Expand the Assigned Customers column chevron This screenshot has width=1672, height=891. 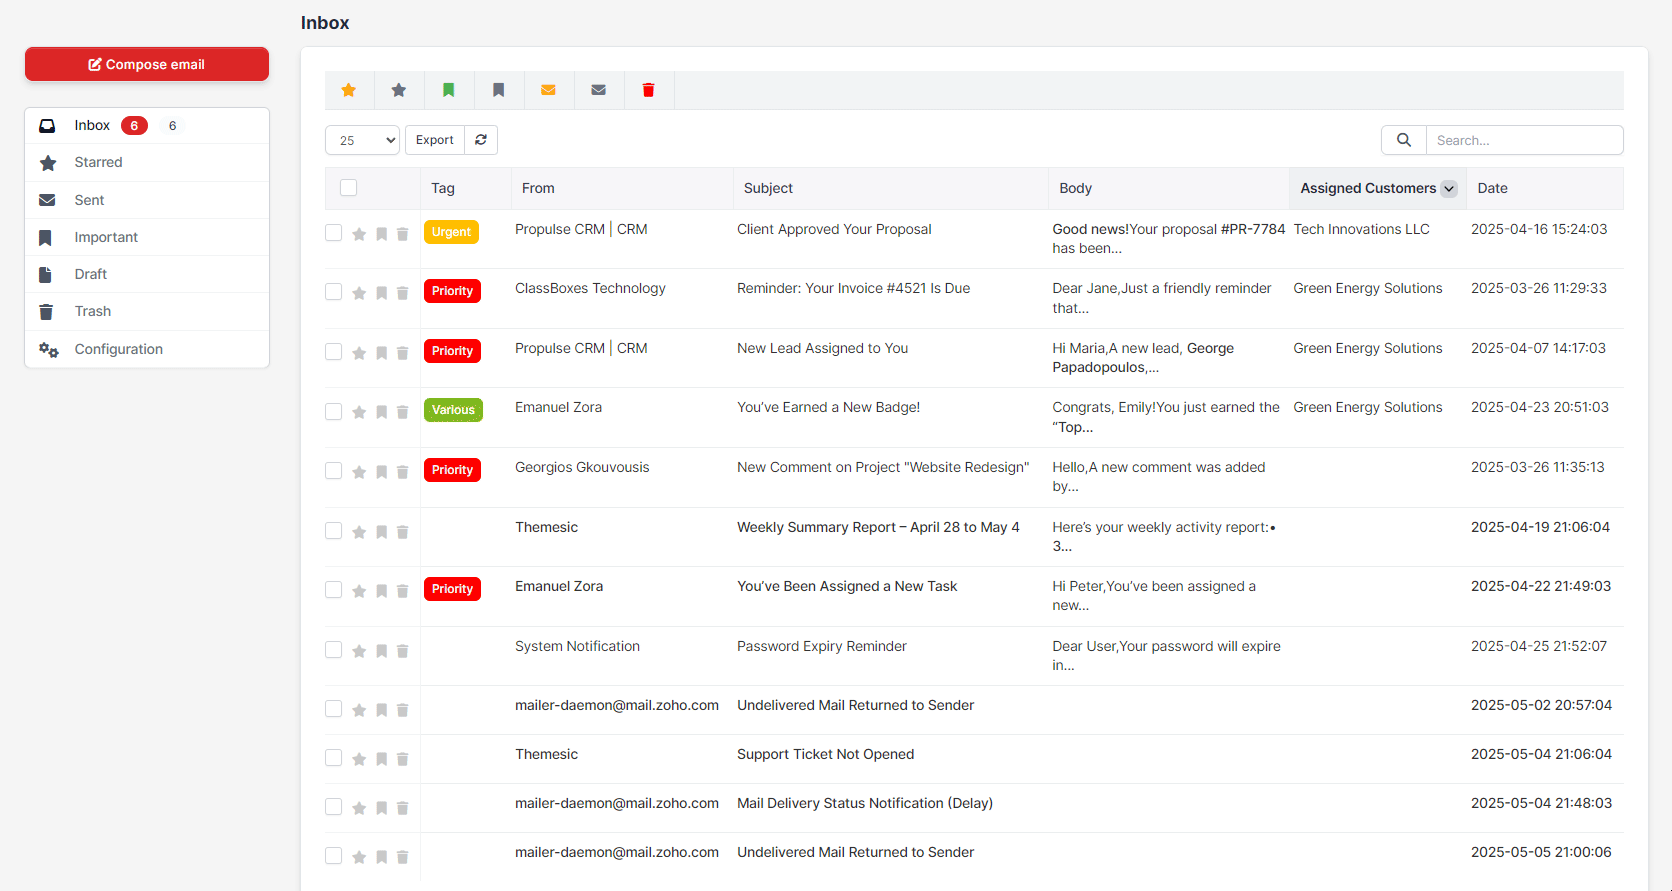coord(1449,189)
